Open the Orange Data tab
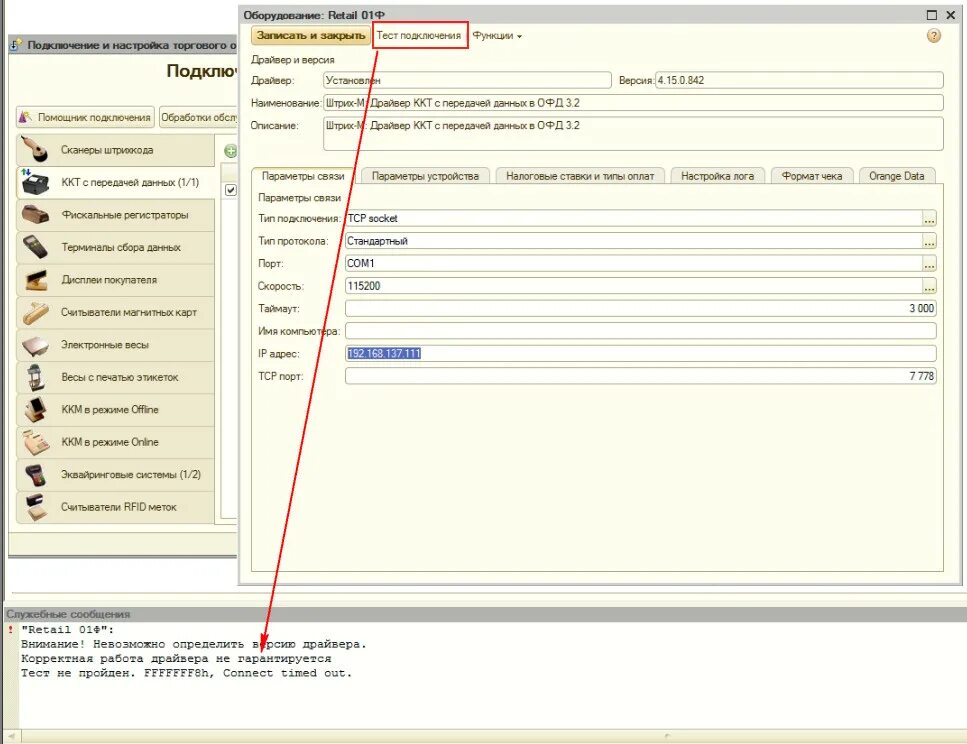This screenshot has height=744, width=967. click(x=897, y=176)
